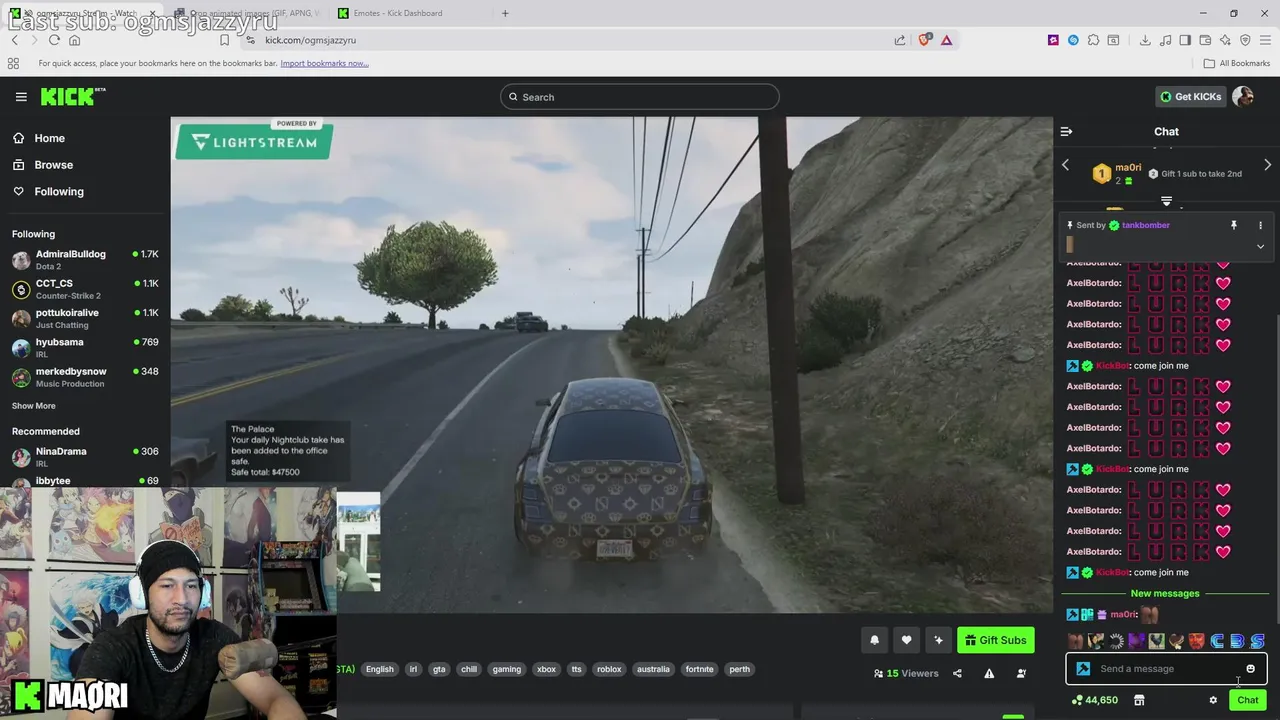Image resolution: width=1280 pixels, height=720 pixels.
Task: Open the All Bookmarks folder
Action: coord(1237,63)
